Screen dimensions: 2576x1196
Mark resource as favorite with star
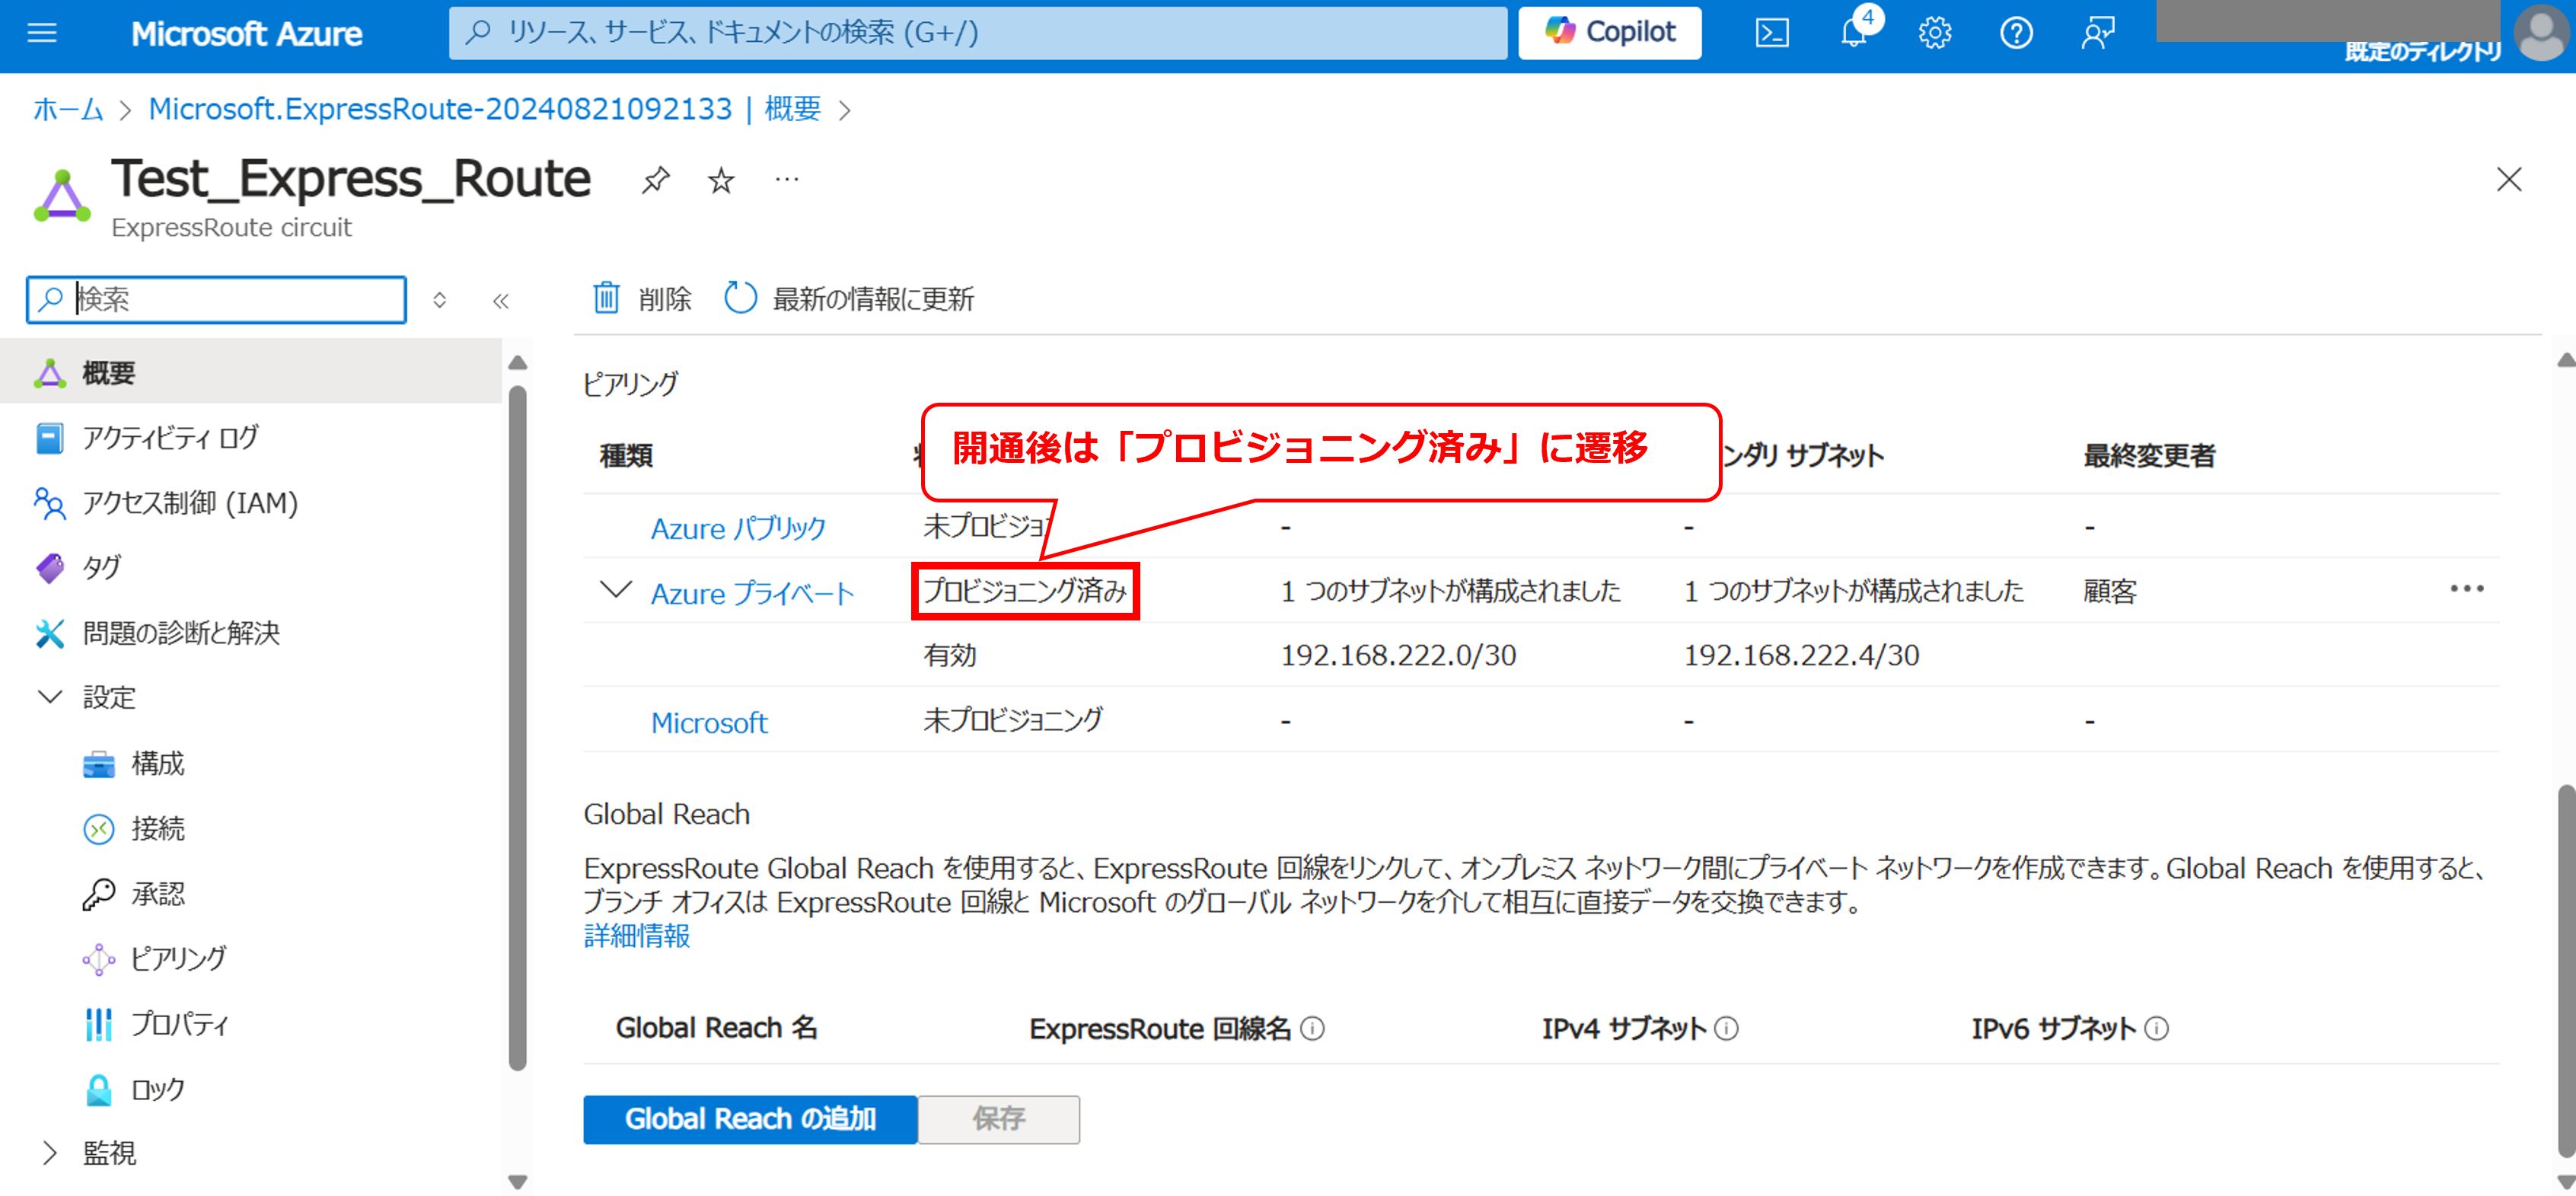pyautogui.click(x=721, y=180)
